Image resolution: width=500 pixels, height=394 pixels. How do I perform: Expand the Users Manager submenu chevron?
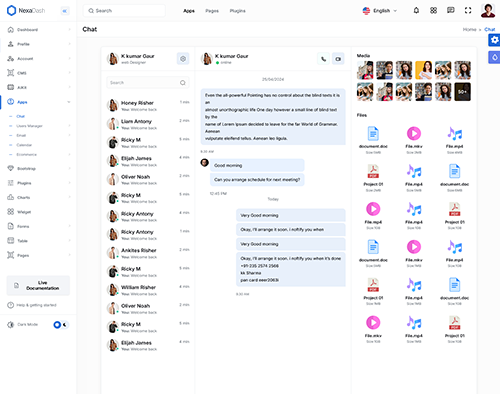point(69,126)
